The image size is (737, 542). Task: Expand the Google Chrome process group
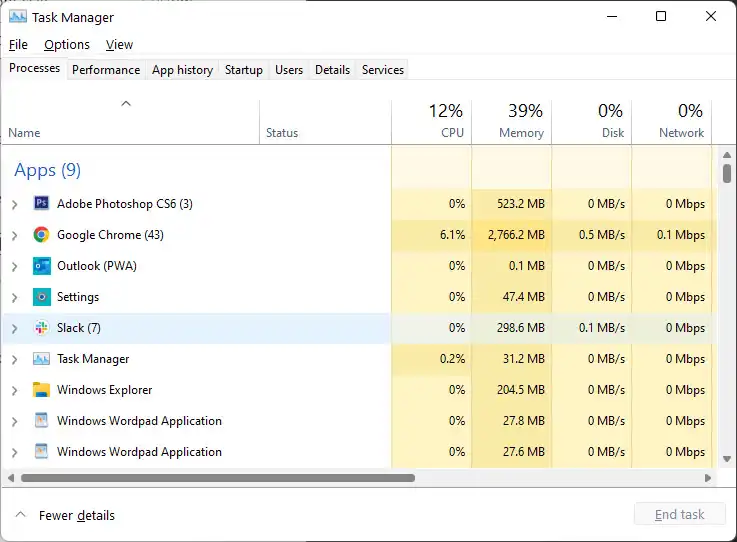click(x=14, y=235)
